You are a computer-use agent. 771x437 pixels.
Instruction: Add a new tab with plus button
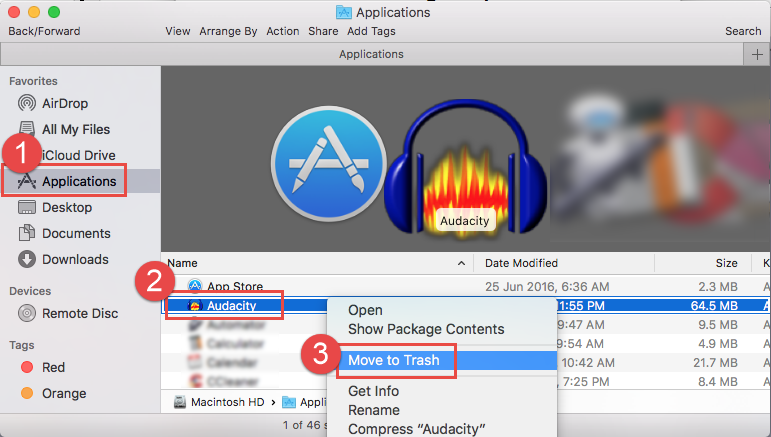[x=757, y=54]
